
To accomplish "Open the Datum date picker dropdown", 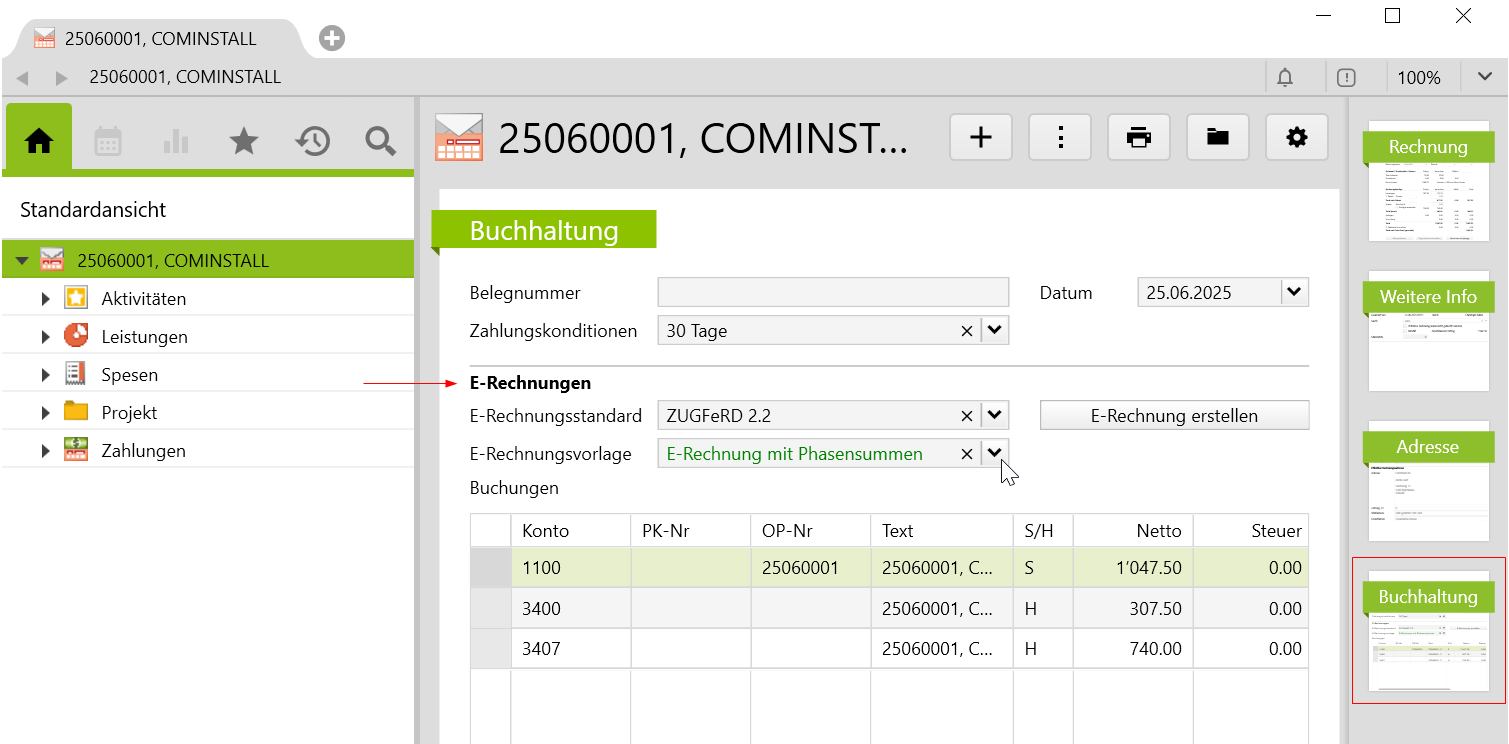I will pyautogui.click(x=1294, y=292).
